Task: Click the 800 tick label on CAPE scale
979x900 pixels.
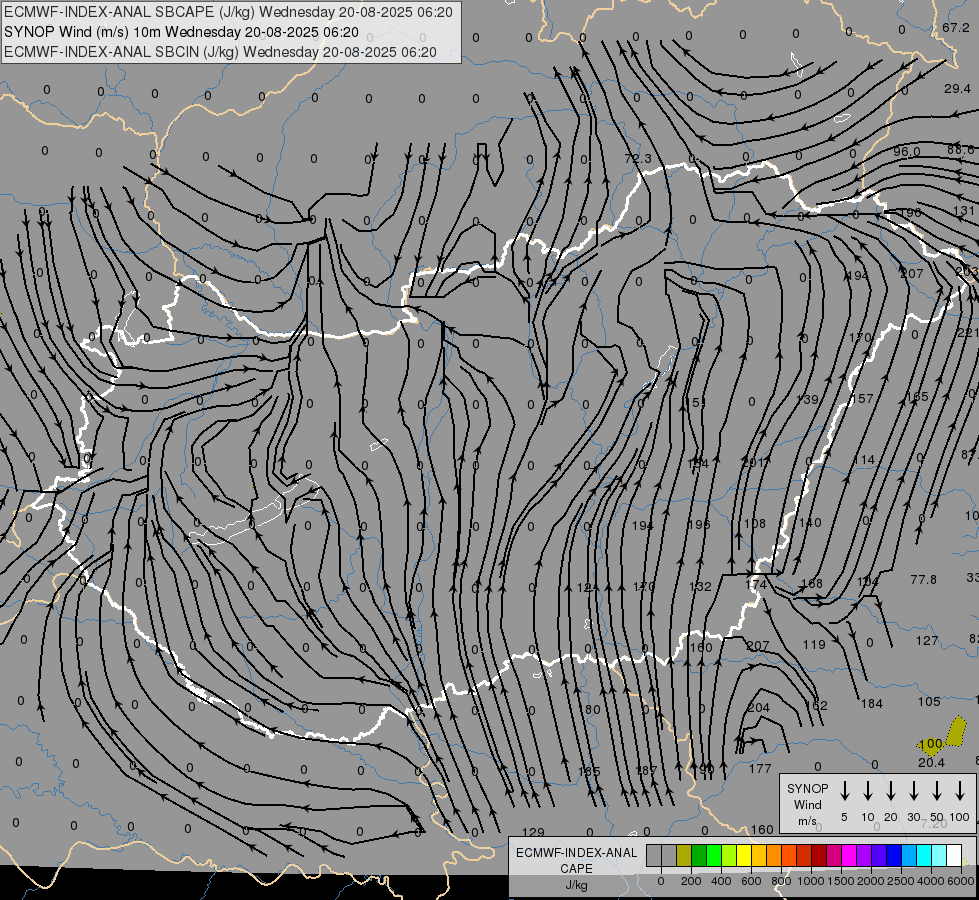Action: pyautogui.click(x=781, y=881)
